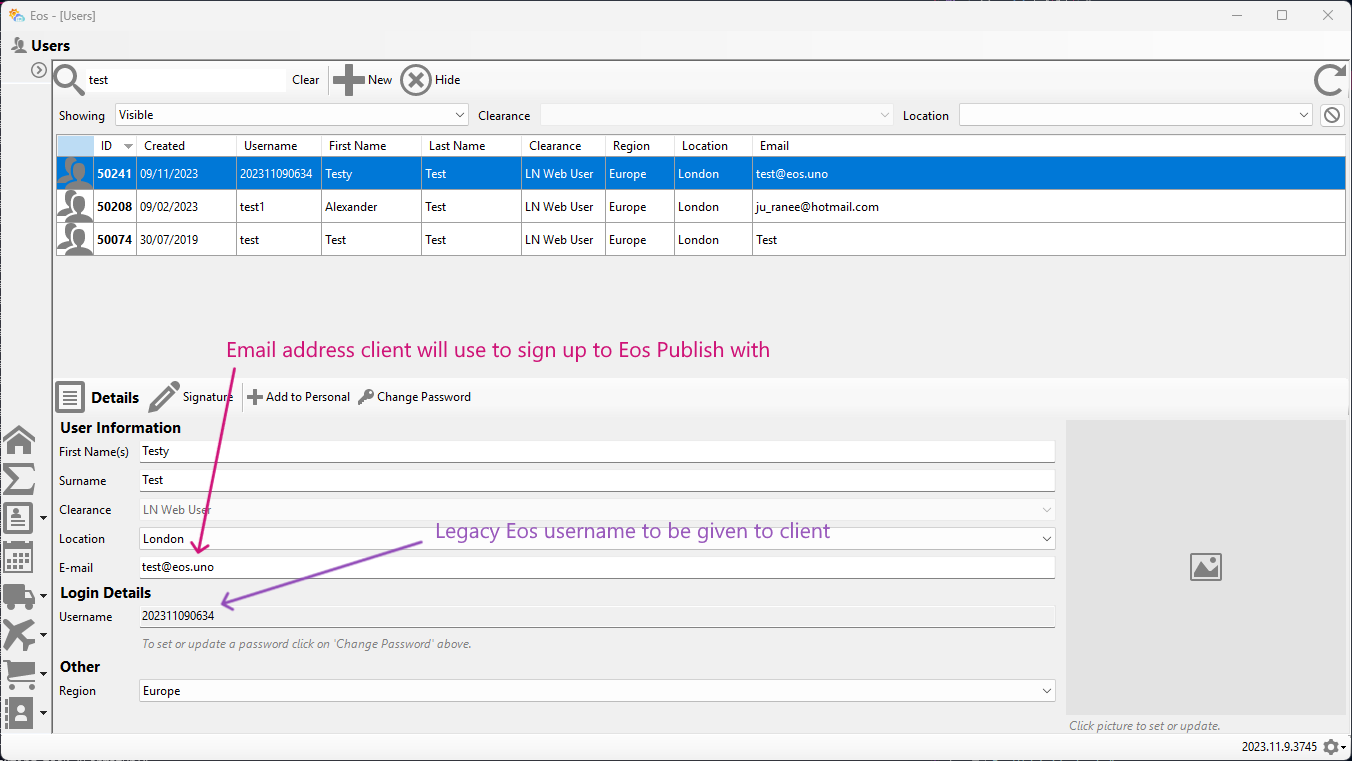
Task: Open the Location filter dropdown
Action: (1135, 115)
